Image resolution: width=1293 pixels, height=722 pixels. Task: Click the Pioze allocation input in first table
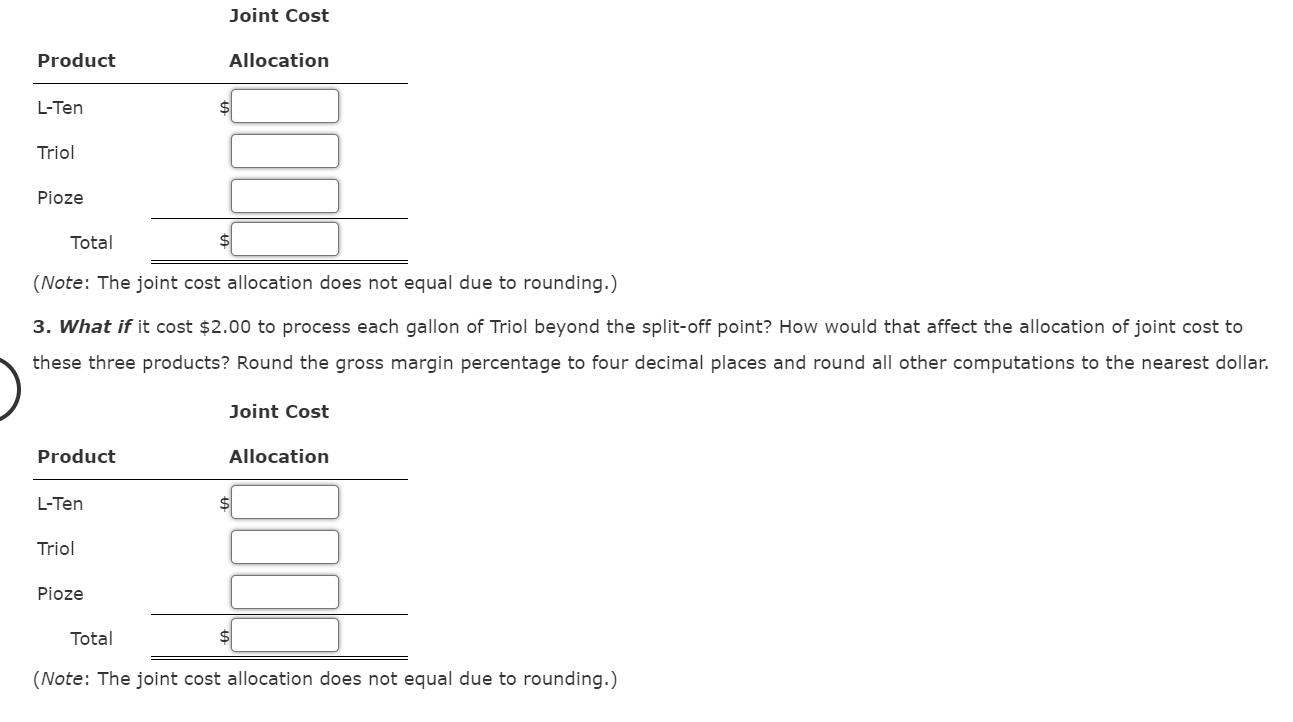[x=284, y=195]
